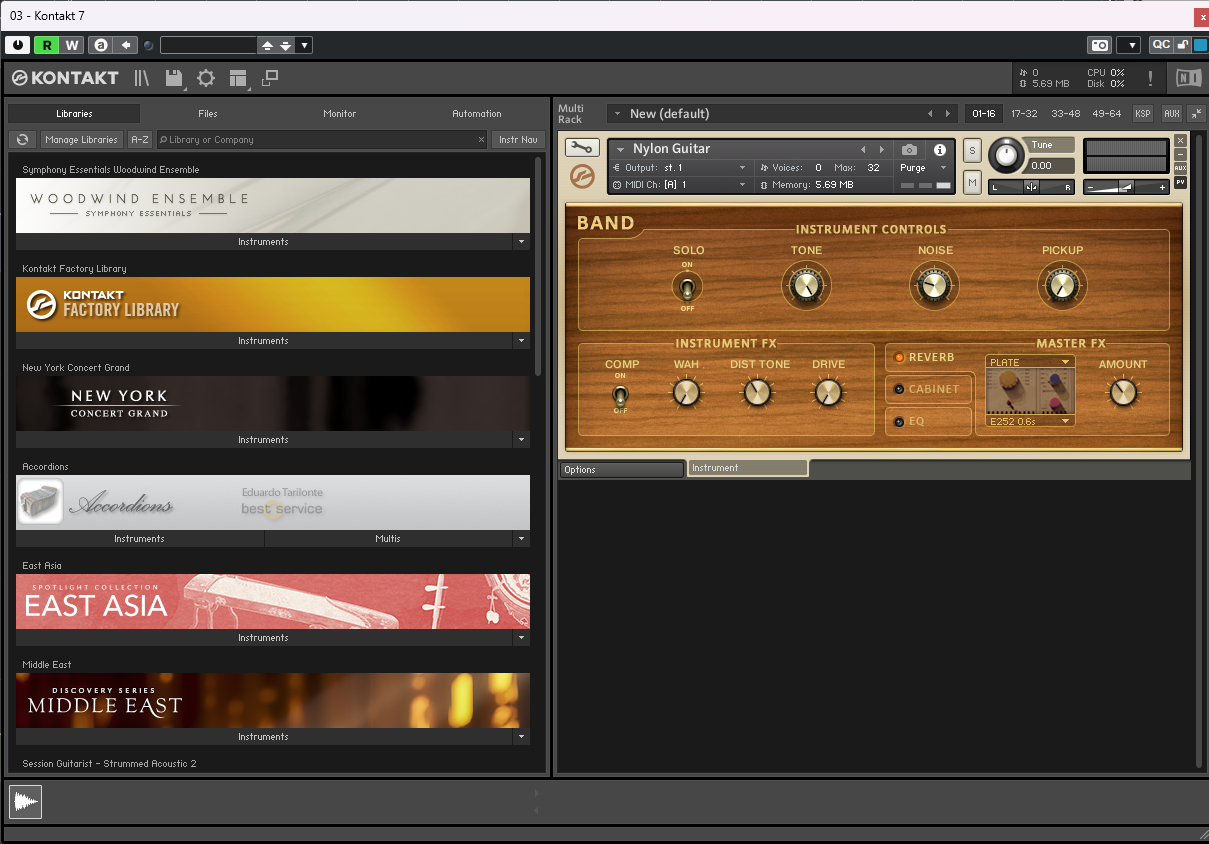Clear the library search with X icon
Screen dimensions: 1209x844
coord(481,140)
